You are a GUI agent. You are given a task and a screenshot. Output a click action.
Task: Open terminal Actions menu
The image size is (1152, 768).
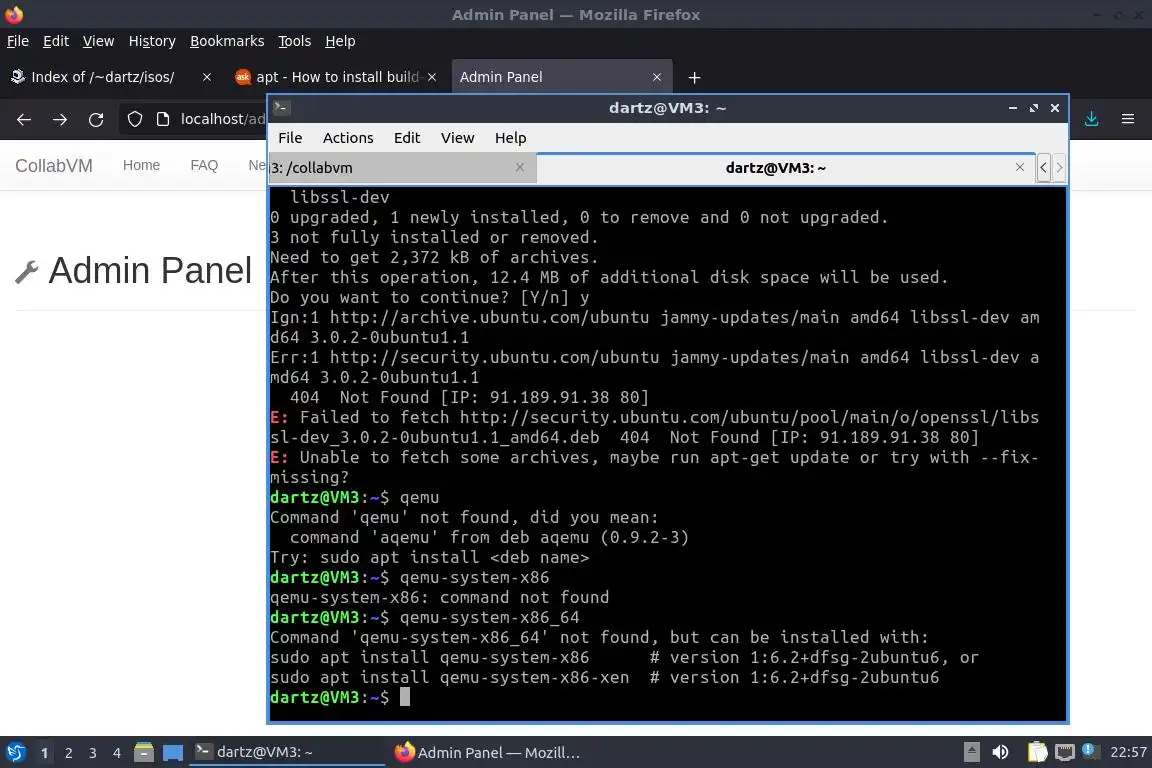tap(348, 138)
